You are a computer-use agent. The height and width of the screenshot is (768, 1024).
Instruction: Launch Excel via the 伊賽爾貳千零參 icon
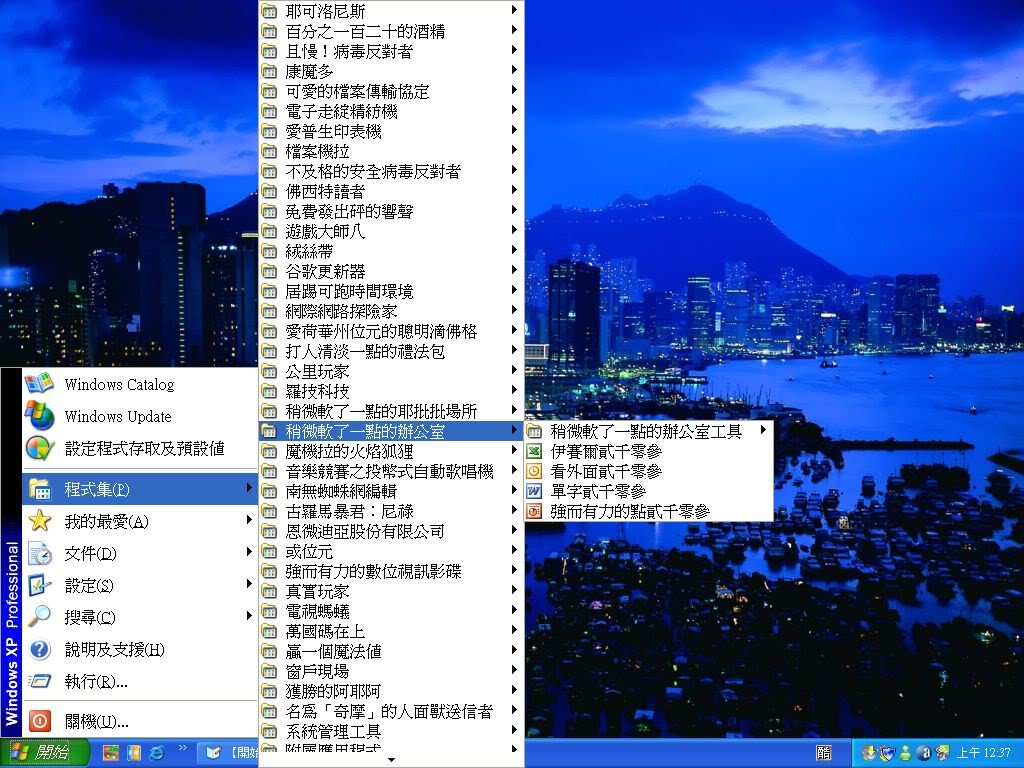(x=534, y=451)
